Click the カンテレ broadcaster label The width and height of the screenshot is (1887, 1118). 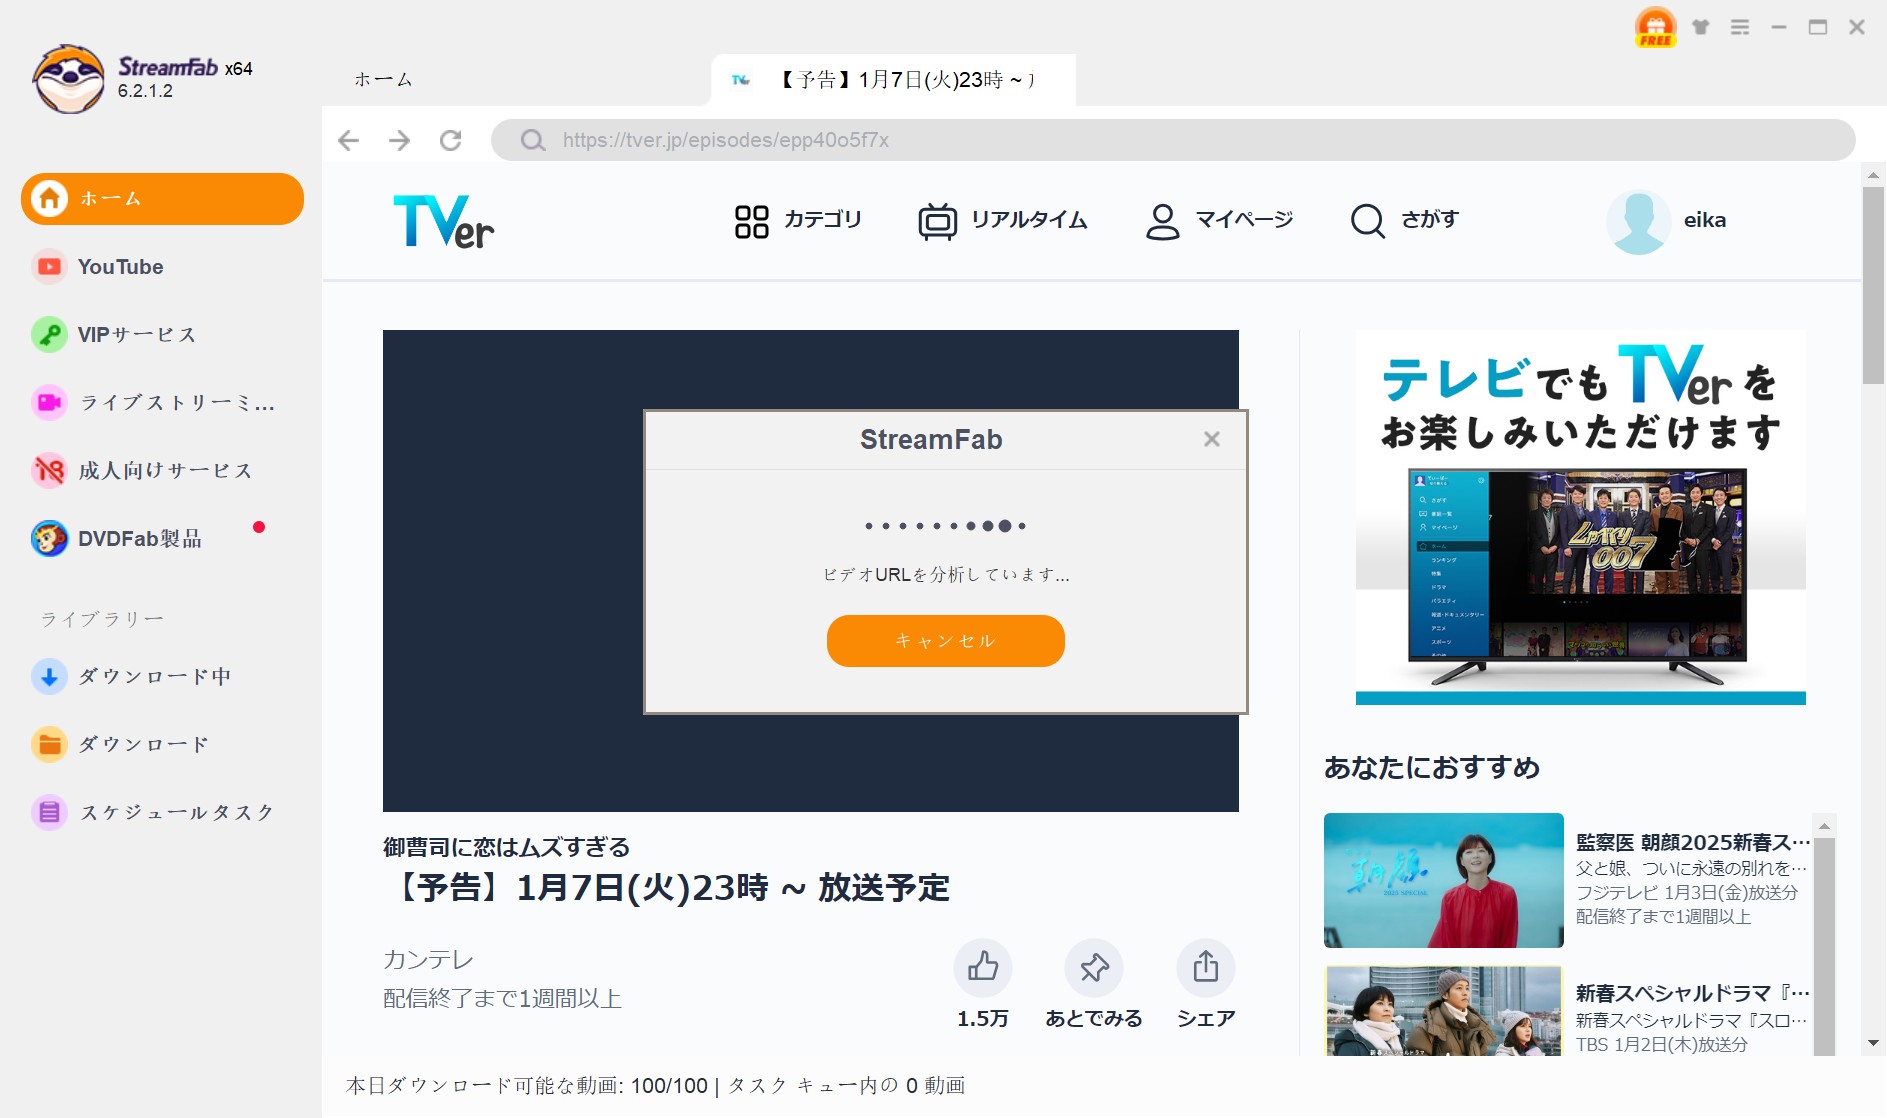[x=428, y=960]
